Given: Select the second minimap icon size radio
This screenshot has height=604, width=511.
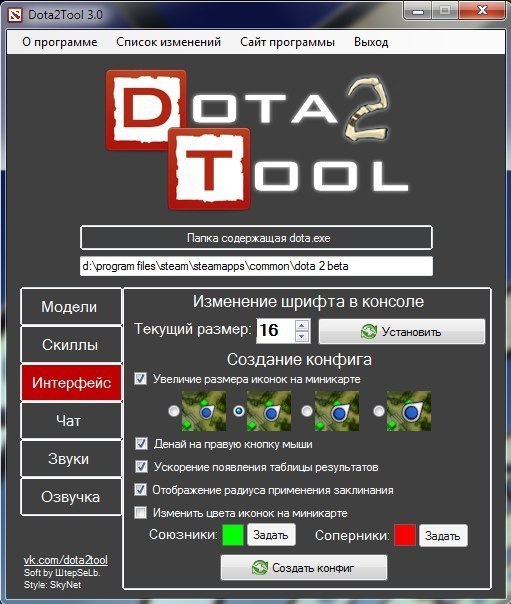Looking at the screenshot, I should click(x=239, y=411).
